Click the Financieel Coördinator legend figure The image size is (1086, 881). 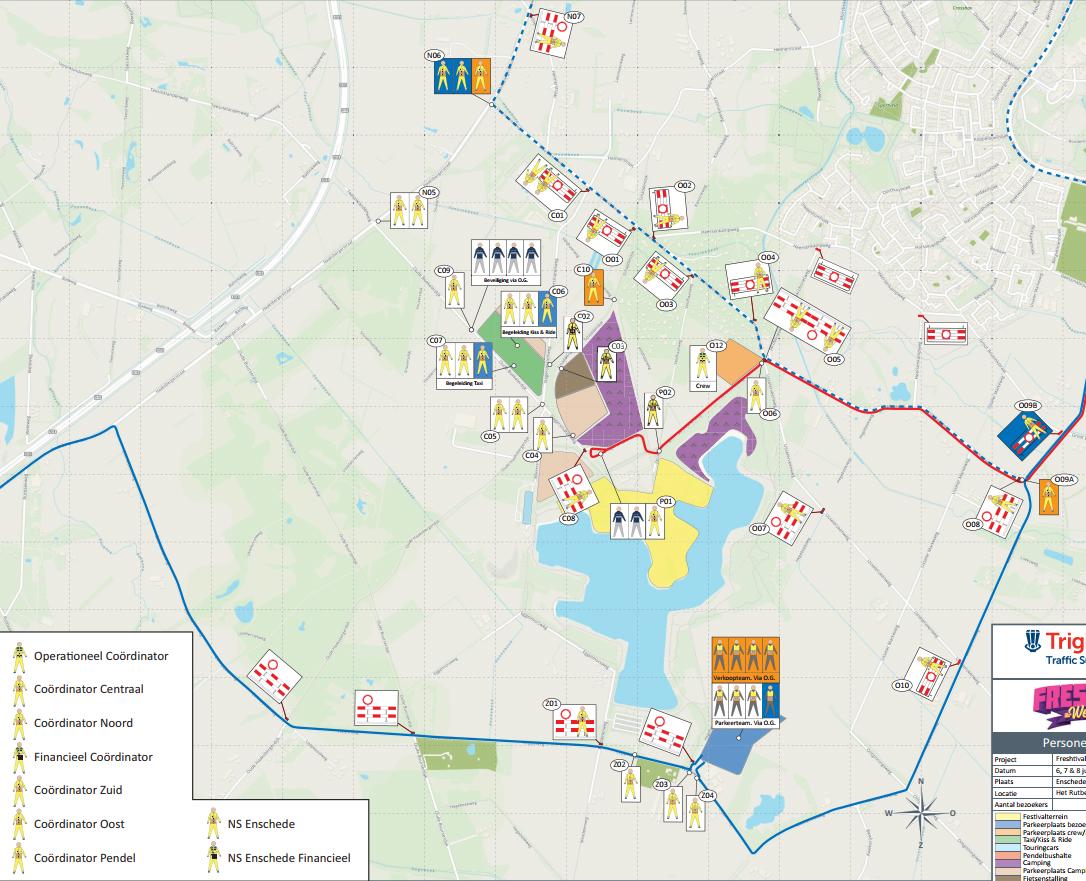point(18,757)
